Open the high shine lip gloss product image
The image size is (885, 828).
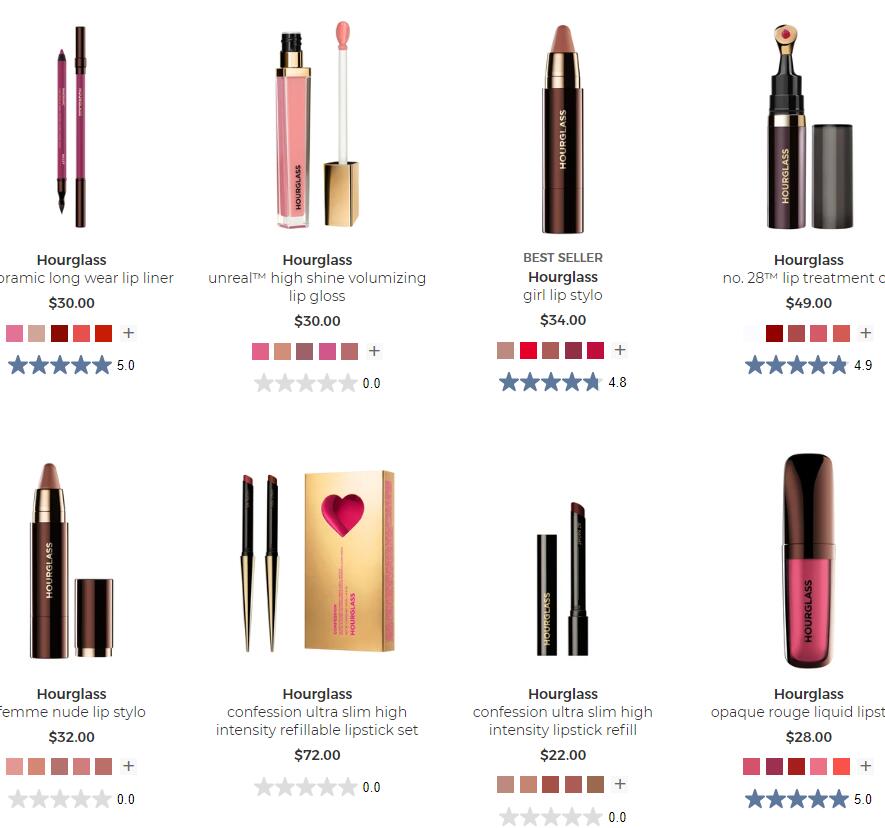pos(317,124)
